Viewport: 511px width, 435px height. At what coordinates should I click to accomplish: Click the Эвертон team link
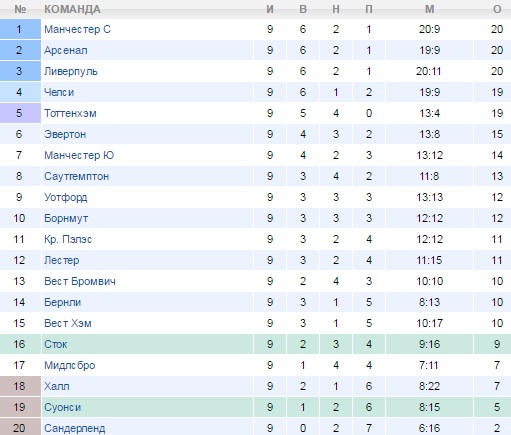[x=65, y=134]
